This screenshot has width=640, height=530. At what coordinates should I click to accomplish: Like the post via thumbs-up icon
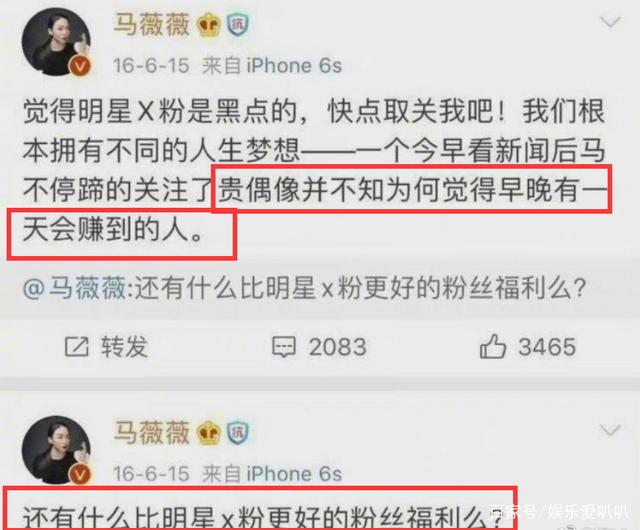pyautogui.click(x=493, y=346)
